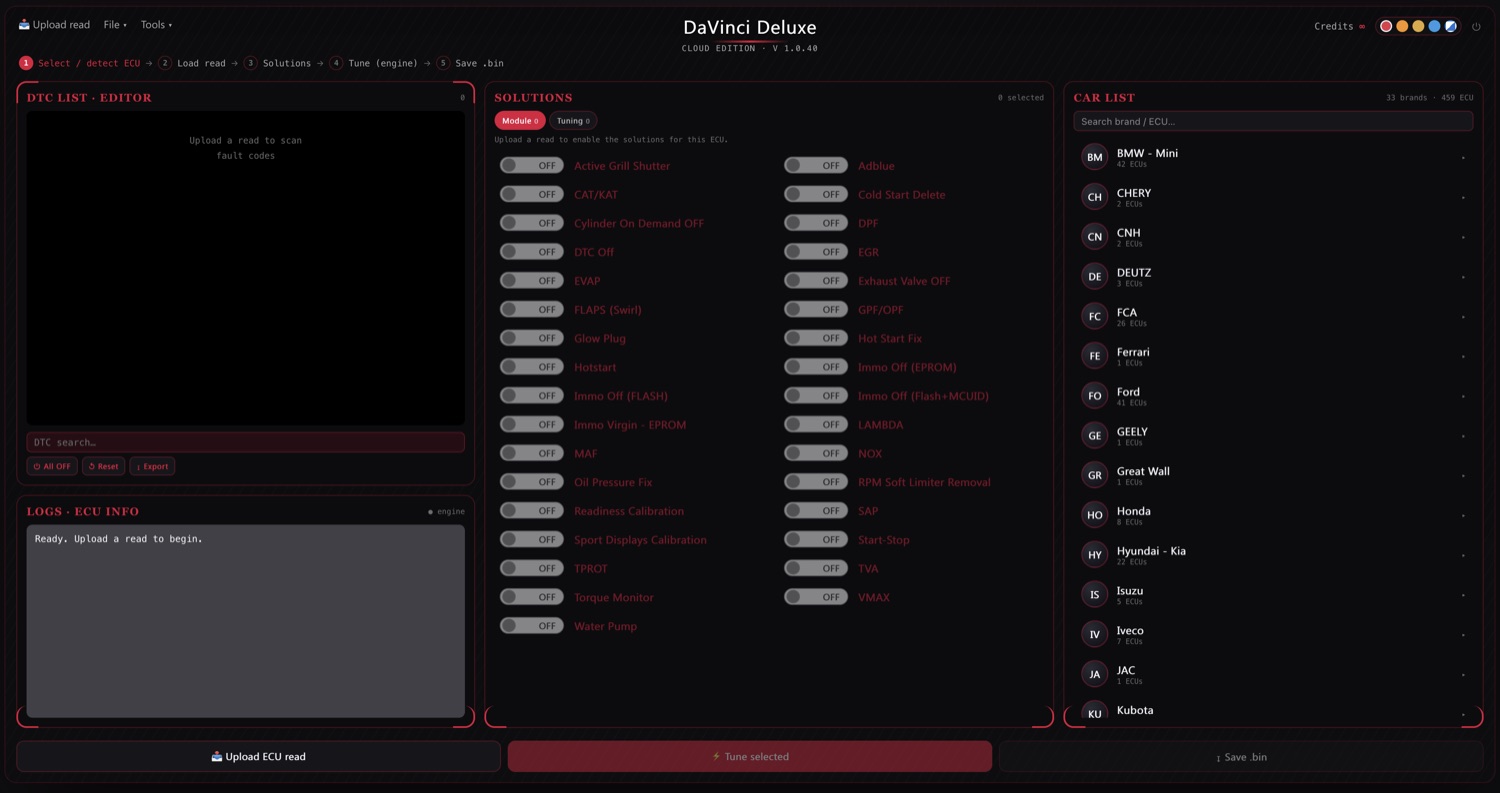Enable the Adblue solution switch
1500x793 pixels.
(816, 165)
